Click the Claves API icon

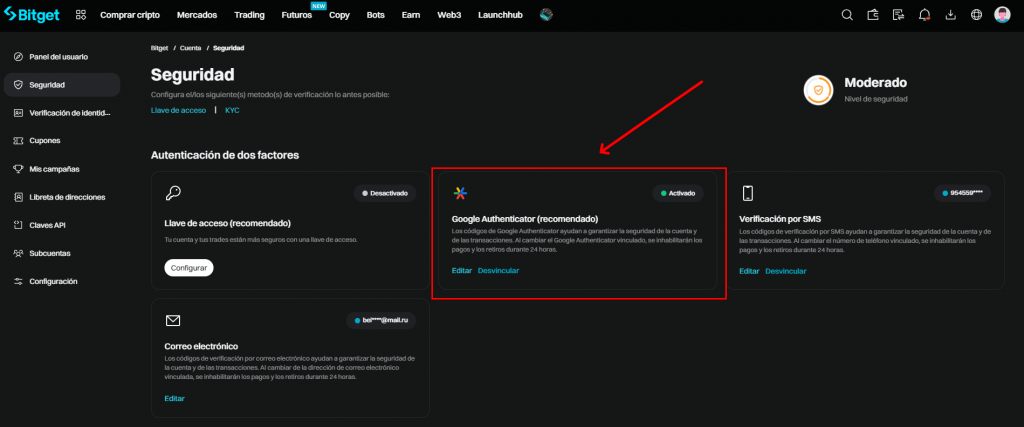18,225
